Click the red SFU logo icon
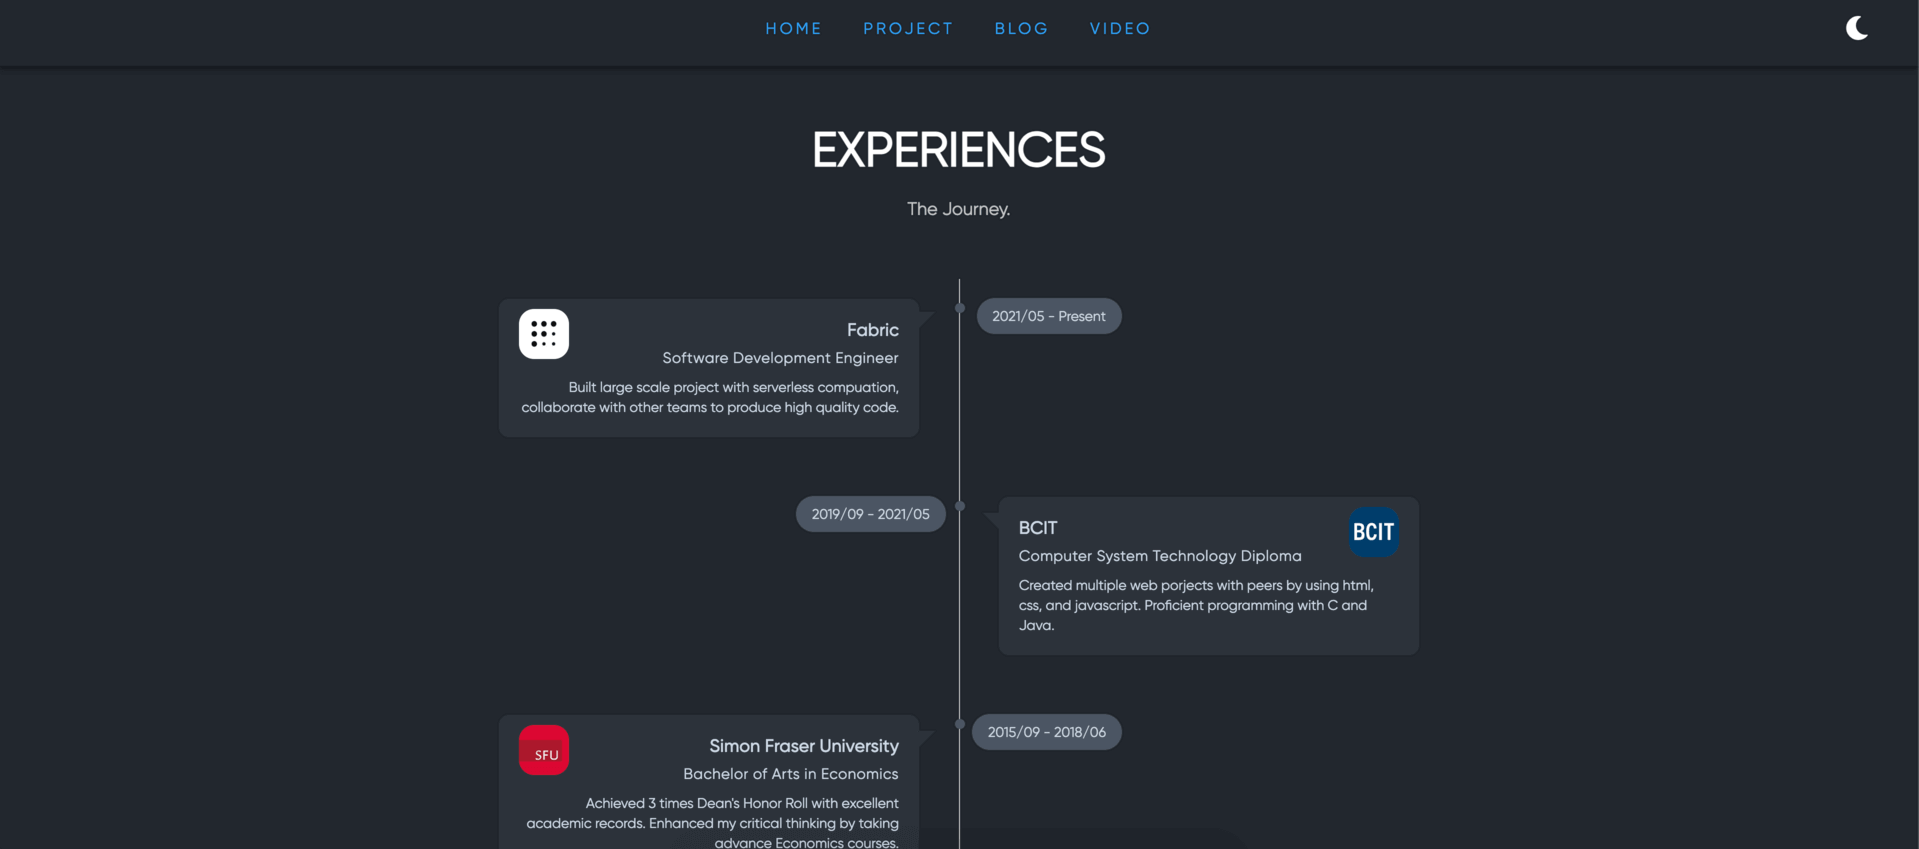This screenshot has width=1919, height=849. pos(544,751)
